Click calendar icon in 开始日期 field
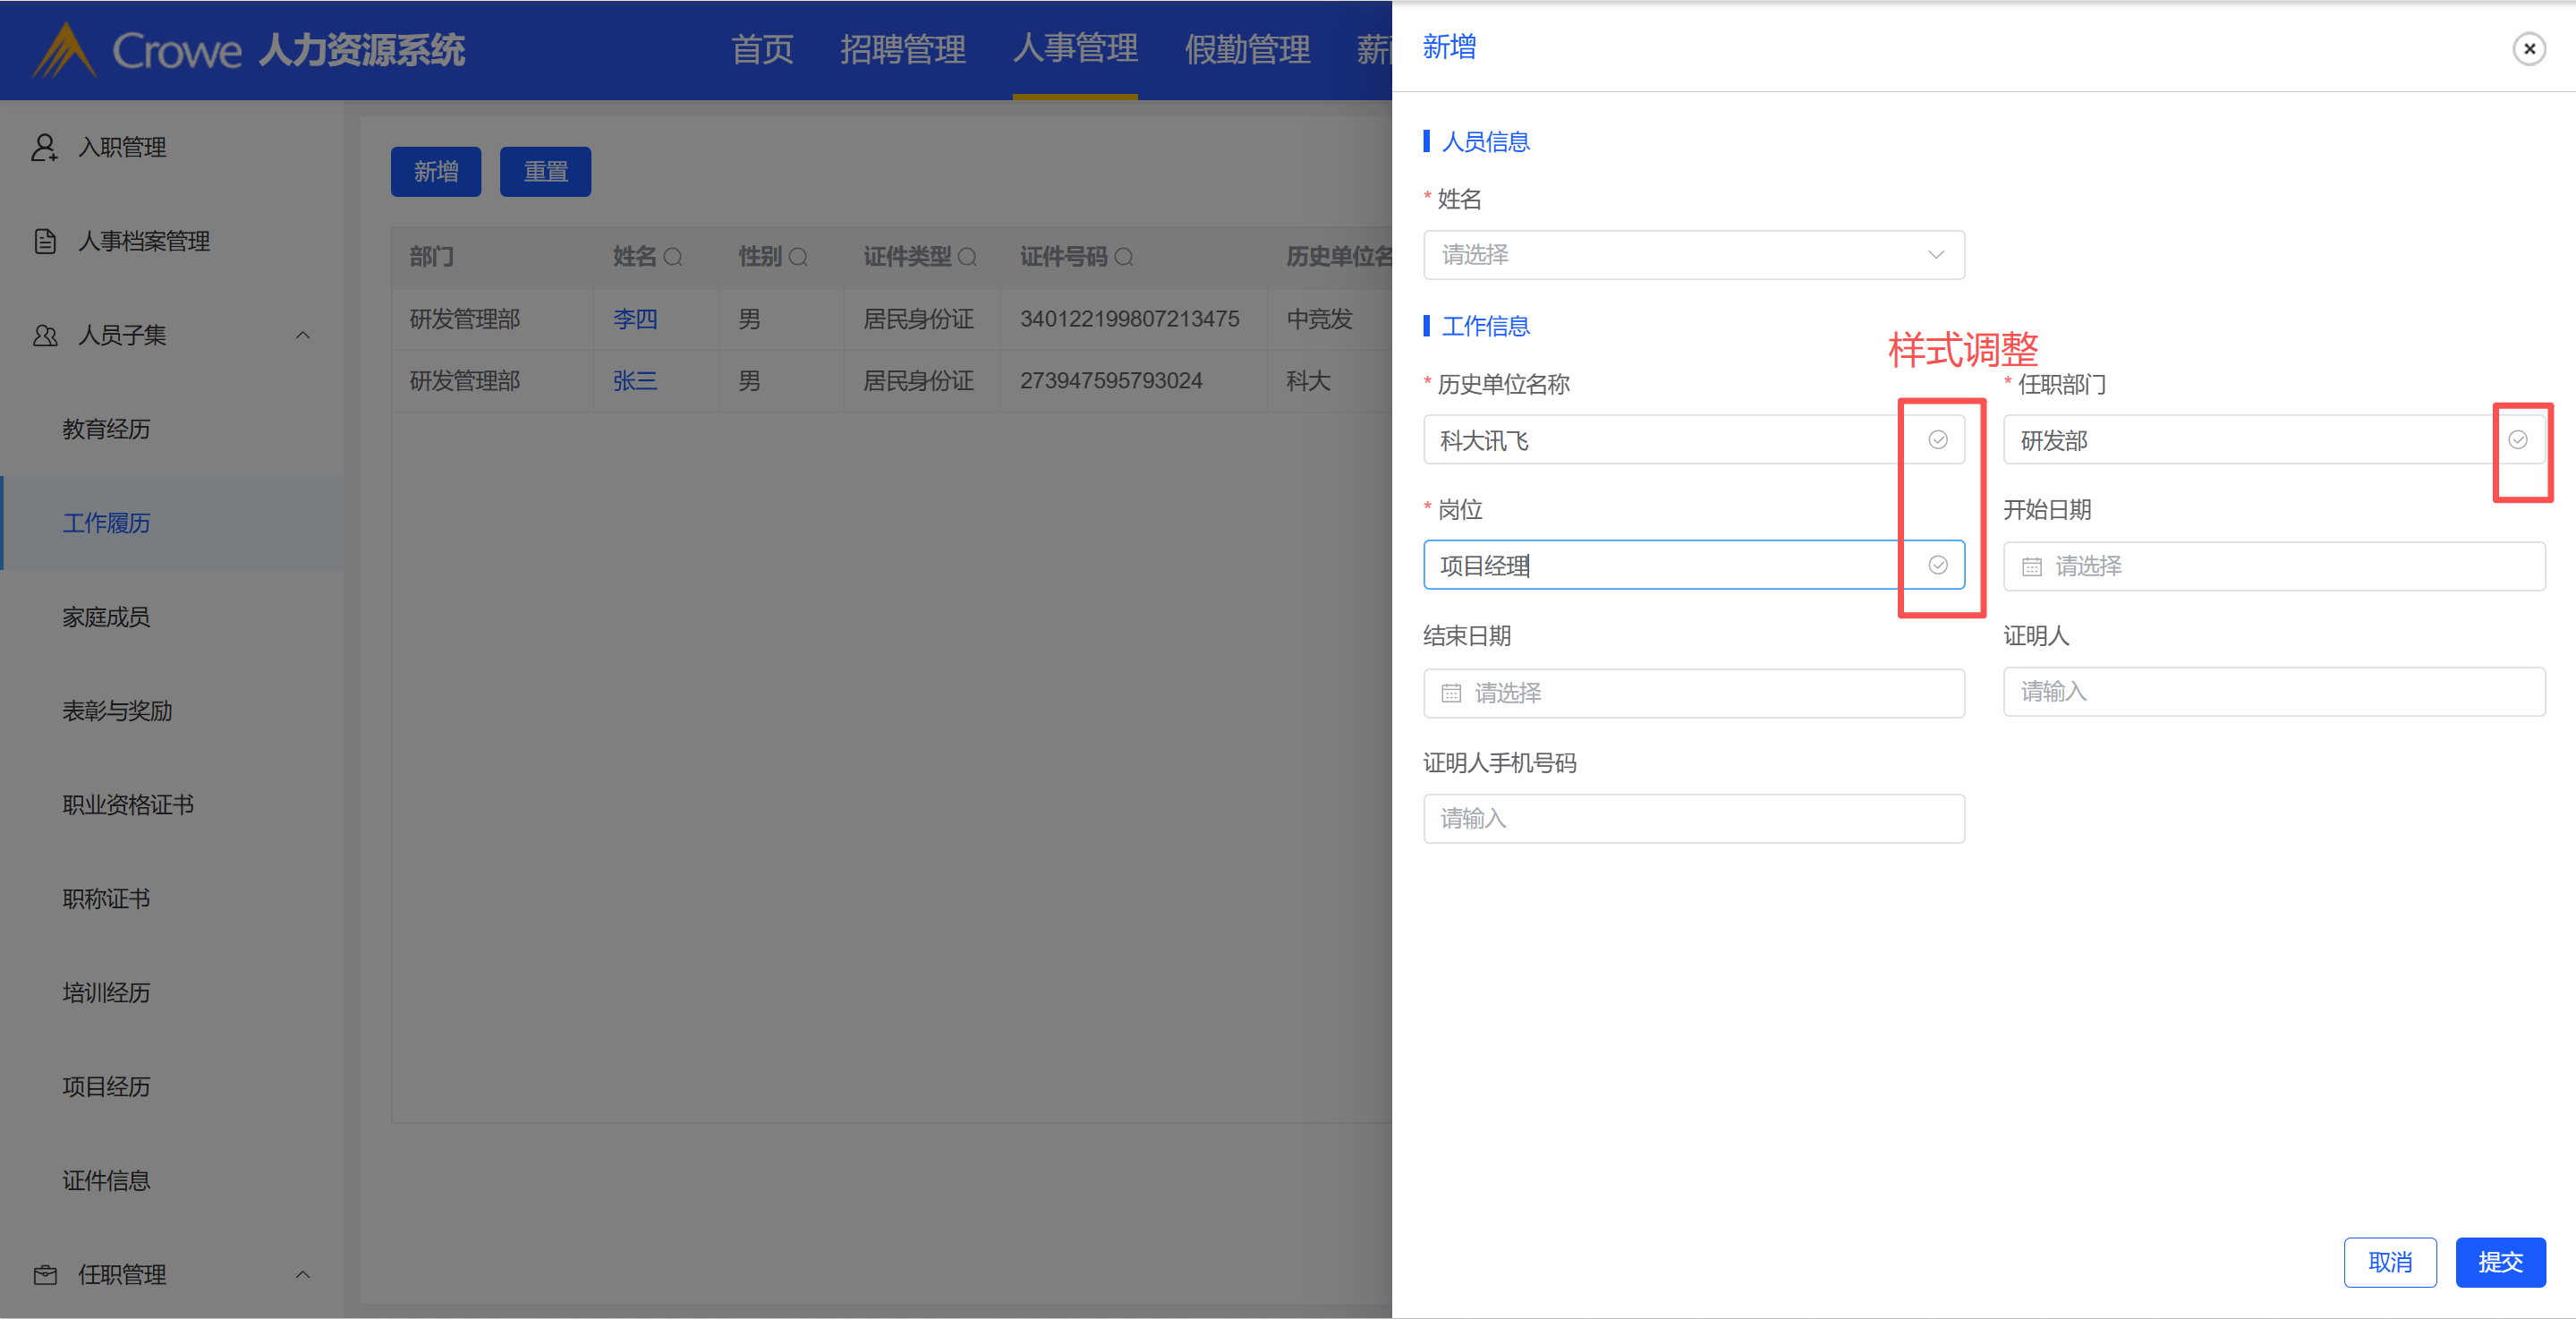 tap(2031, 567)
